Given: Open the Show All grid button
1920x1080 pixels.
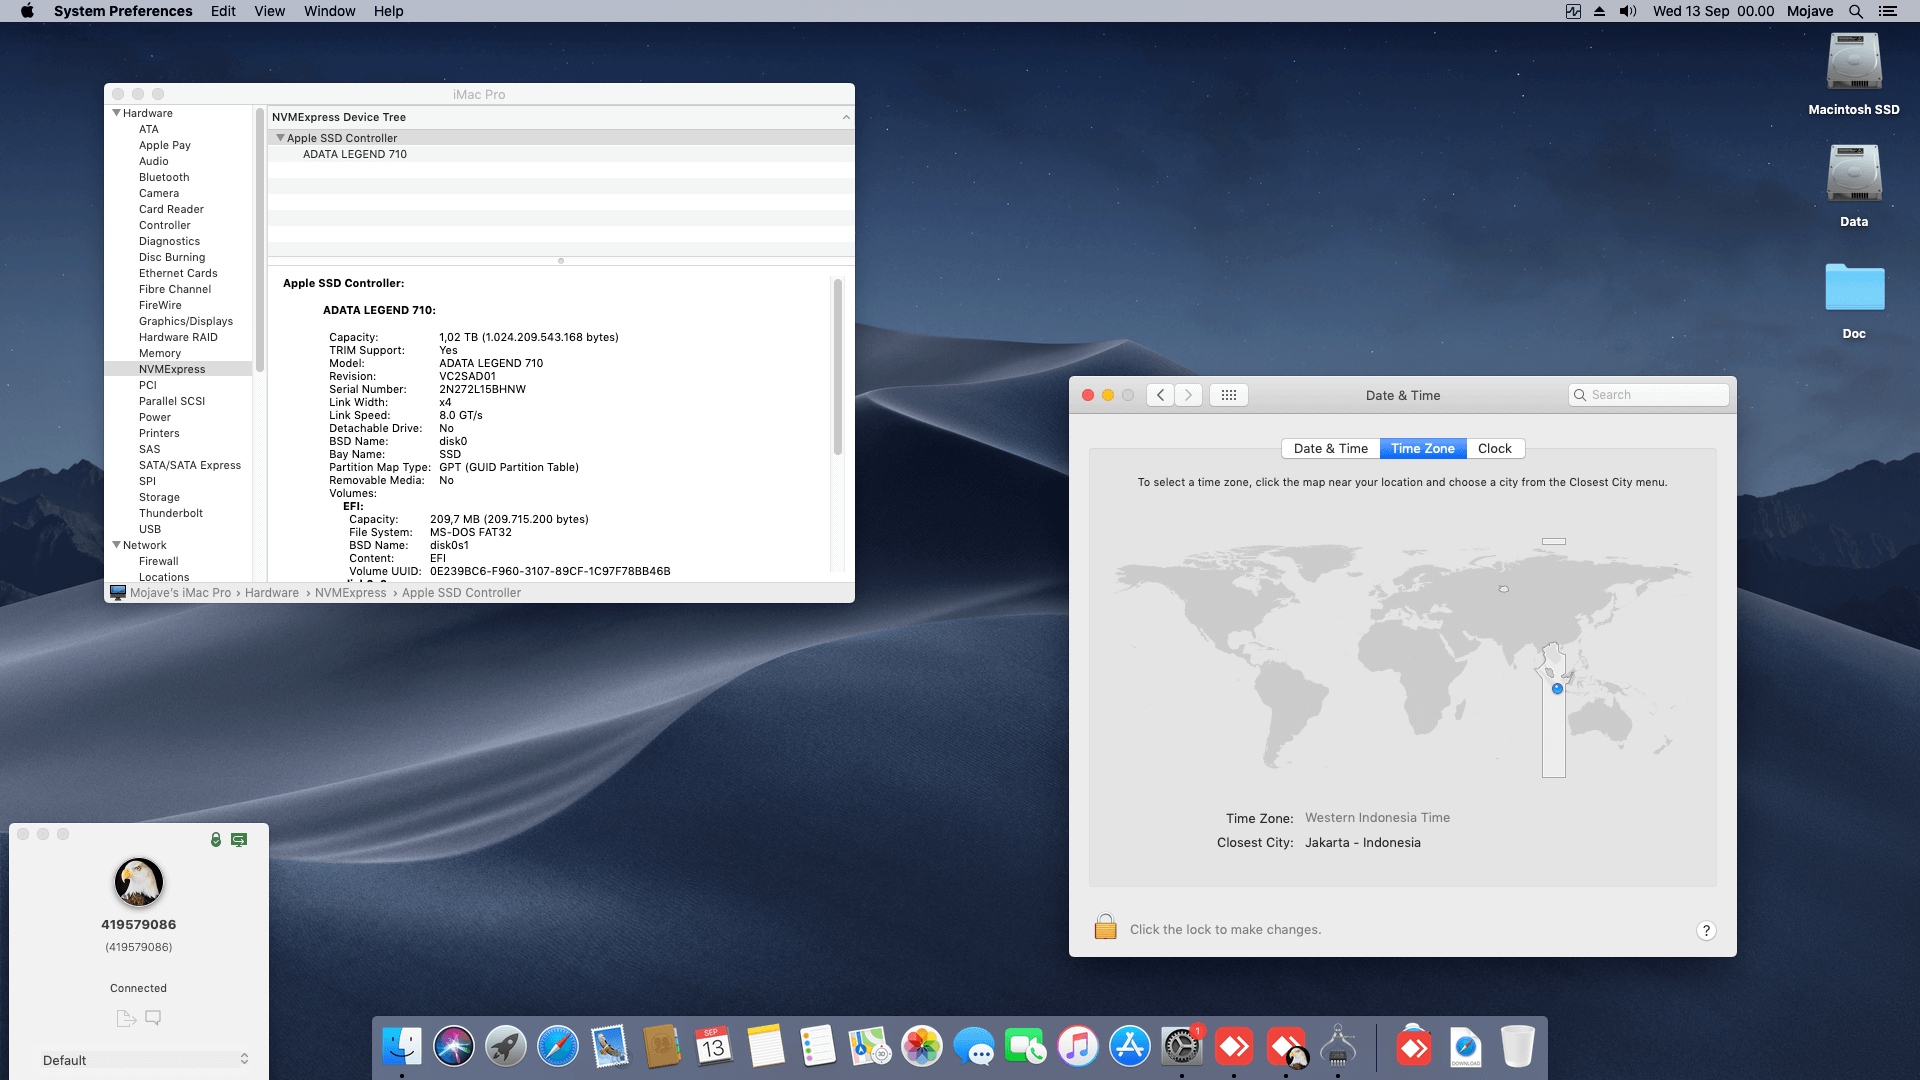Looking at the screenshot, I should tap(1229, 395).
